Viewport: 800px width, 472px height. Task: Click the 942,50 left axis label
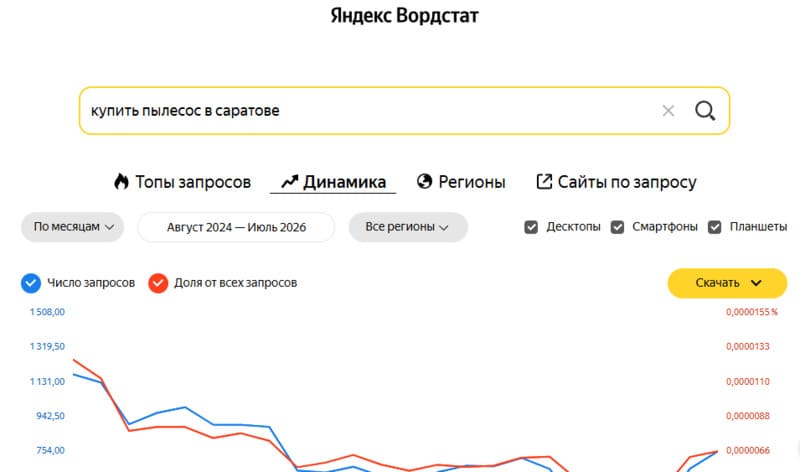pos(50,416)
